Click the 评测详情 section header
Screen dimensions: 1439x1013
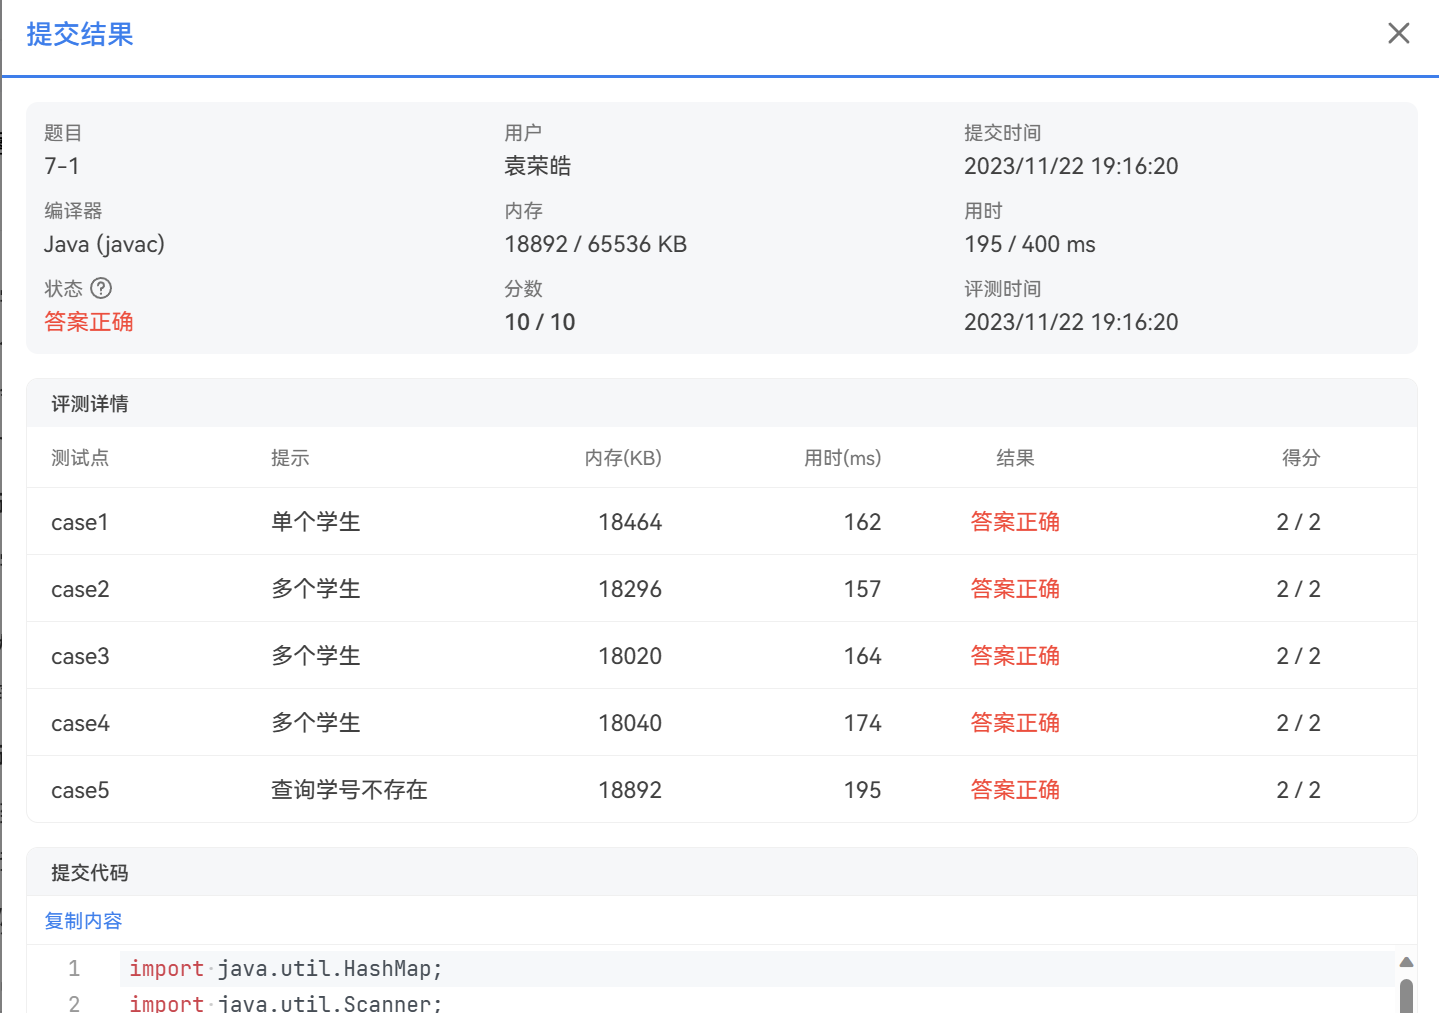click(90, 404)
